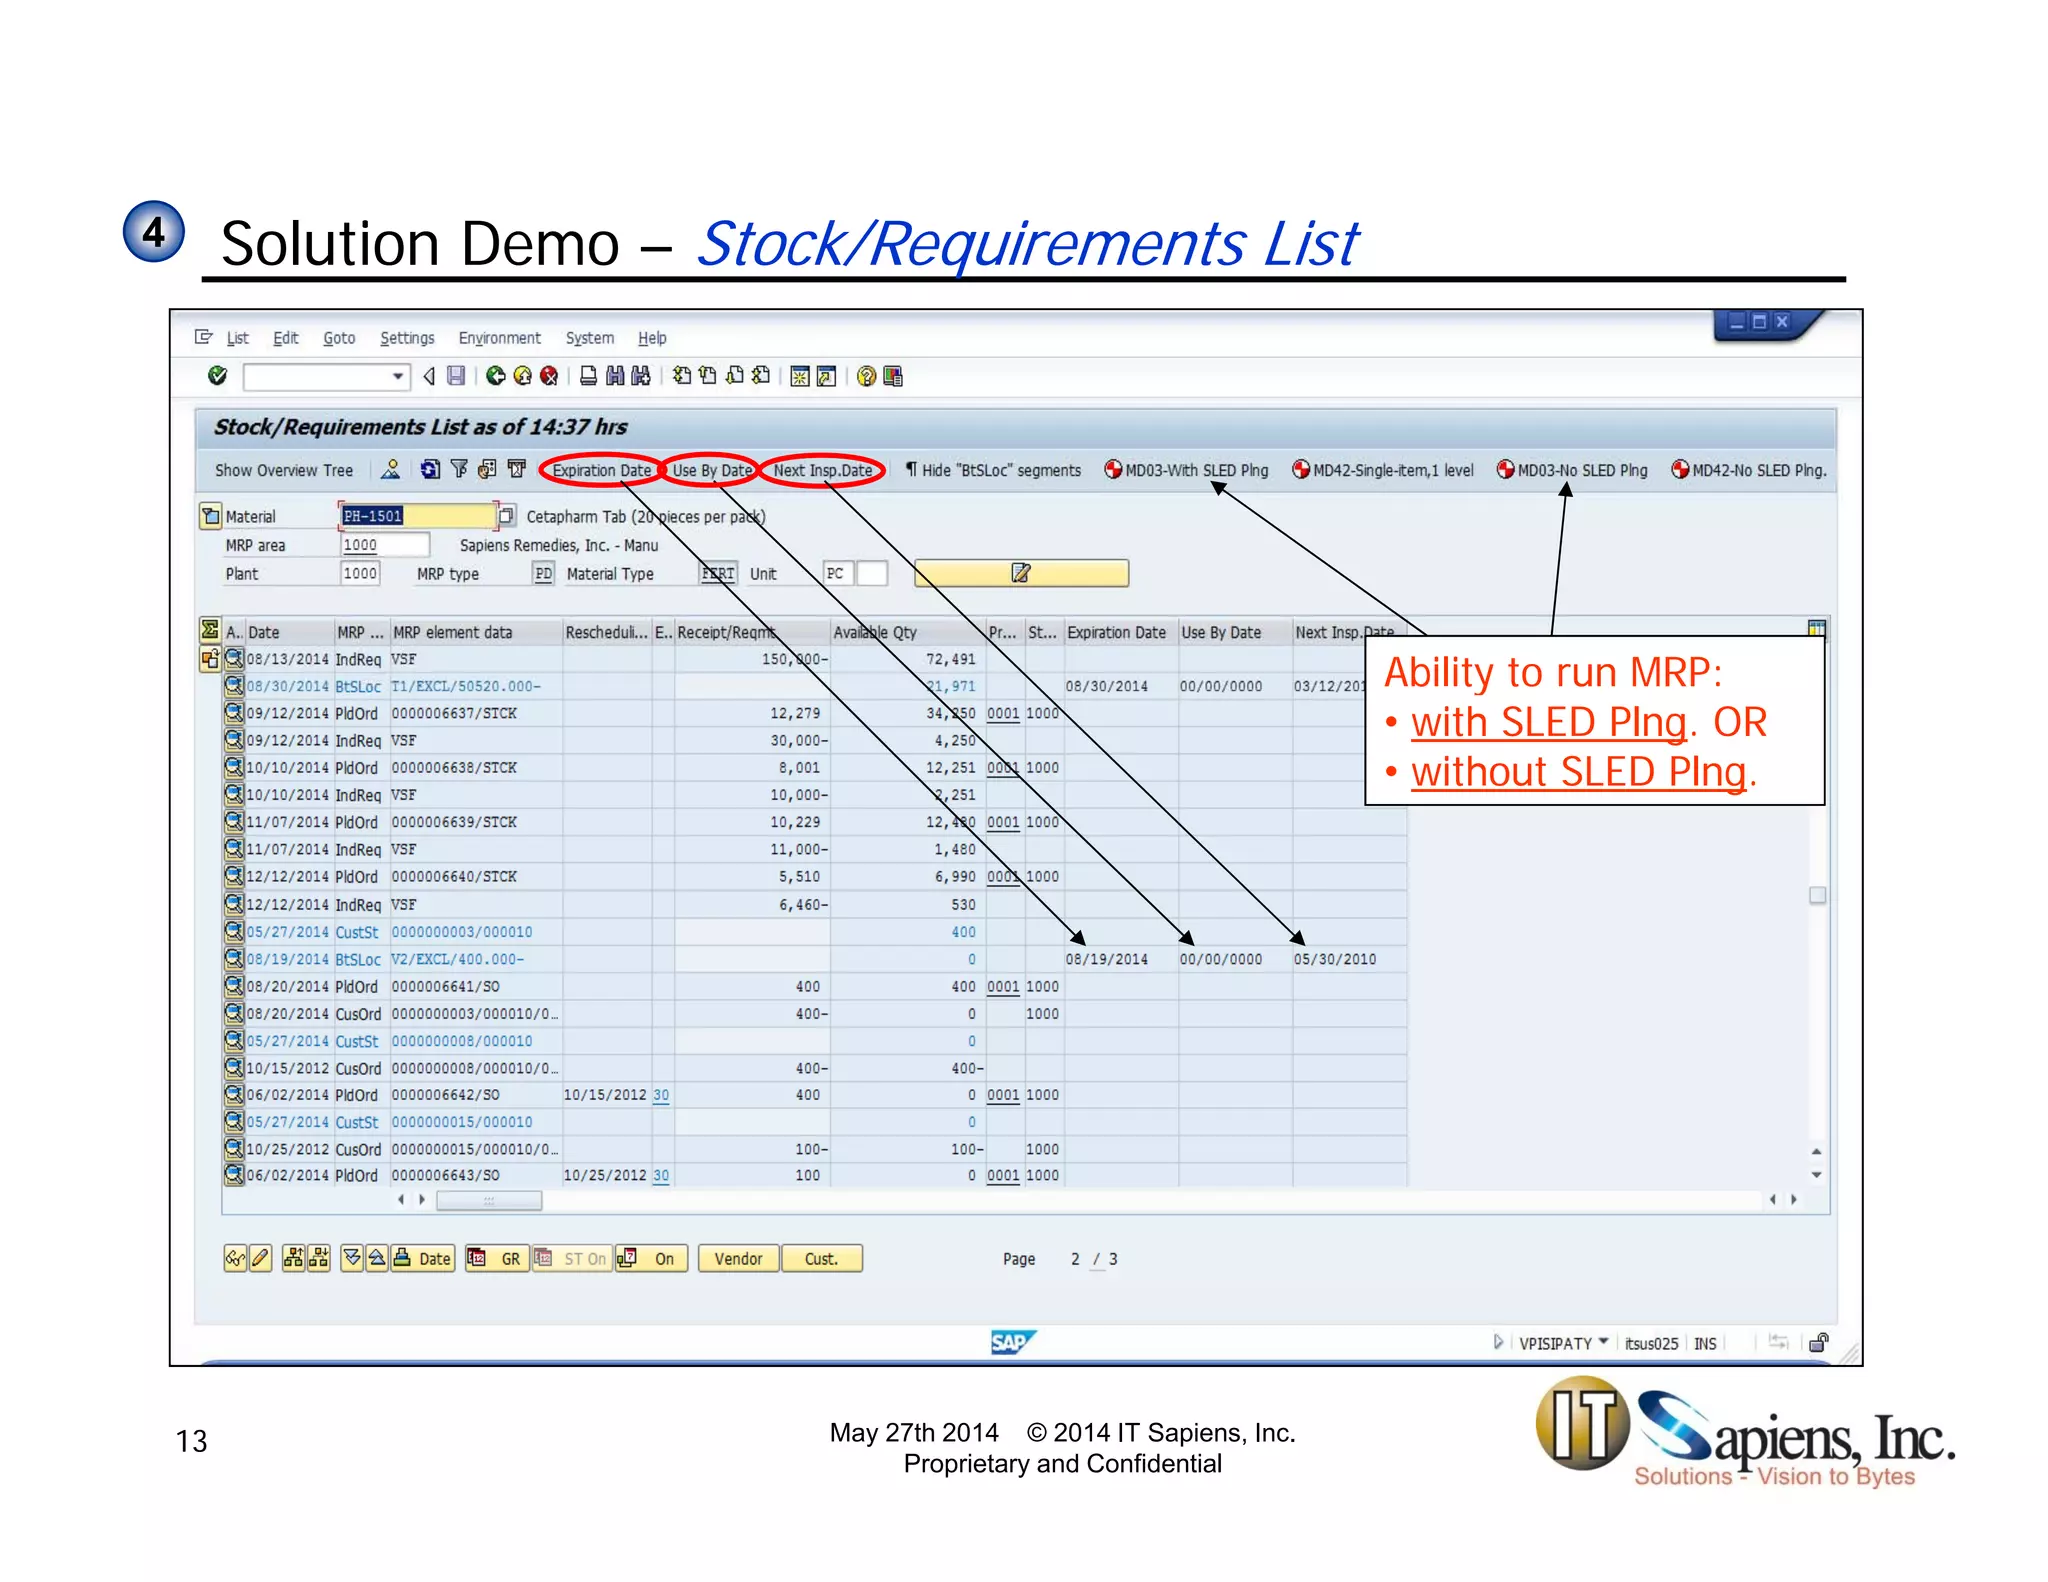
Task: Click the Material header details icon
Action: pos(210,516)
